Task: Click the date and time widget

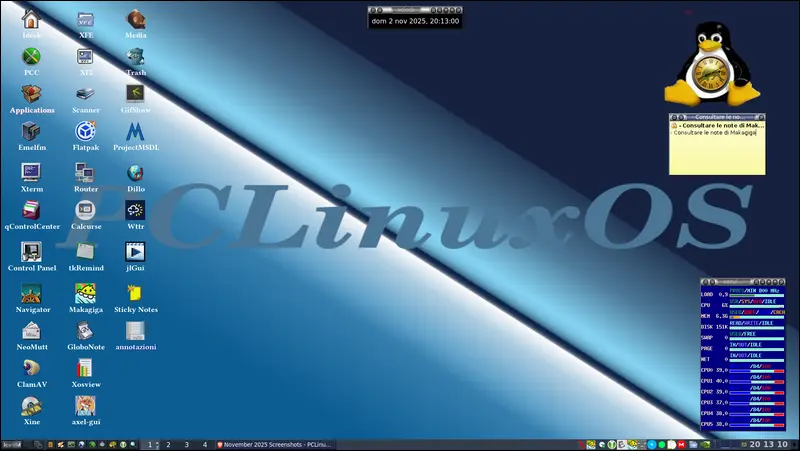Action: click(415, 21)
